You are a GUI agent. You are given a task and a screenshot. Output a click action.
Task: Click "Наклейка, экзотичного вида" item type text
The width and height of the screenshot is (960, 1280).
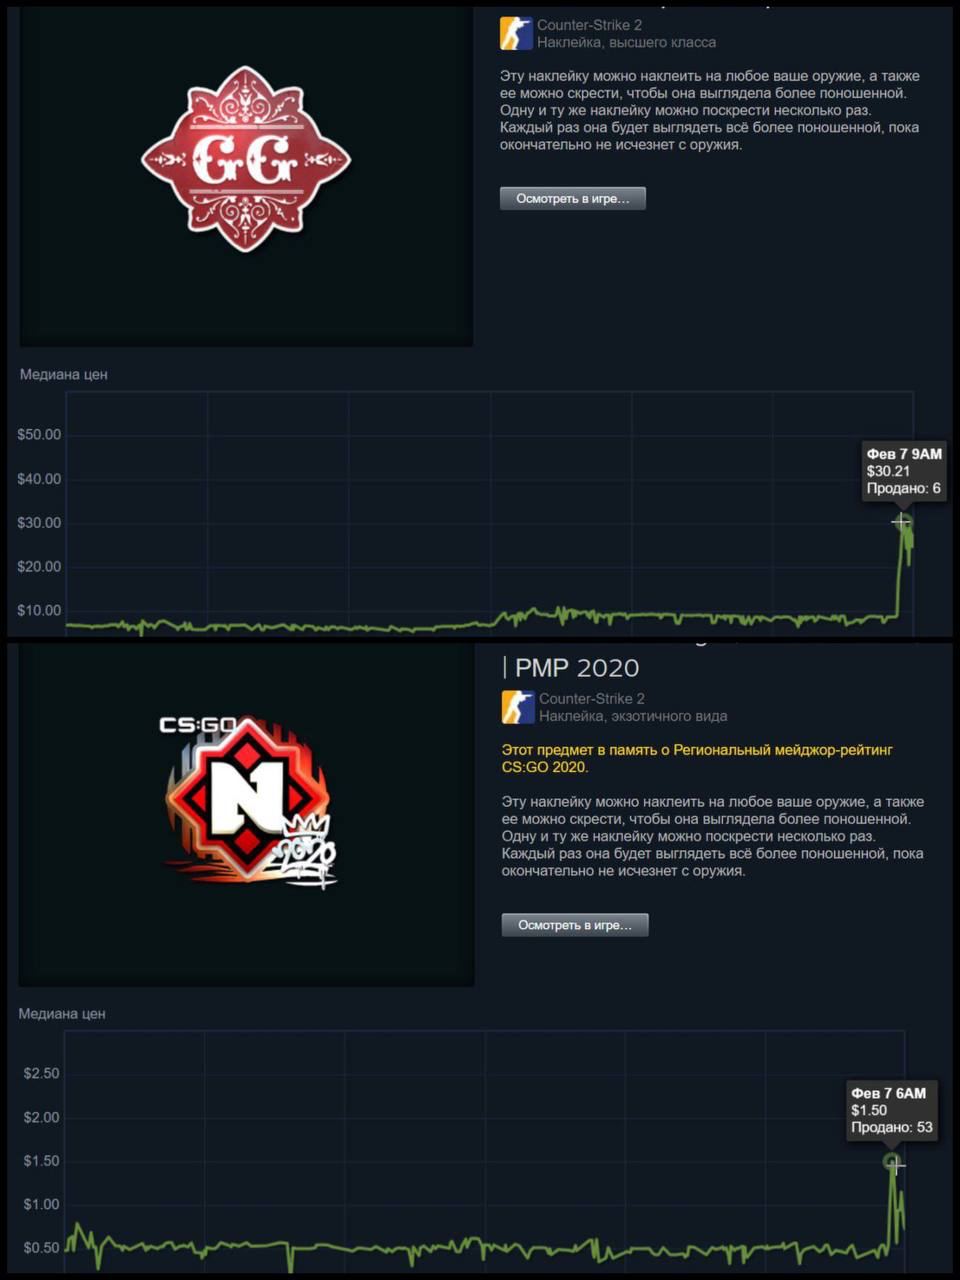tap(633, 716)
